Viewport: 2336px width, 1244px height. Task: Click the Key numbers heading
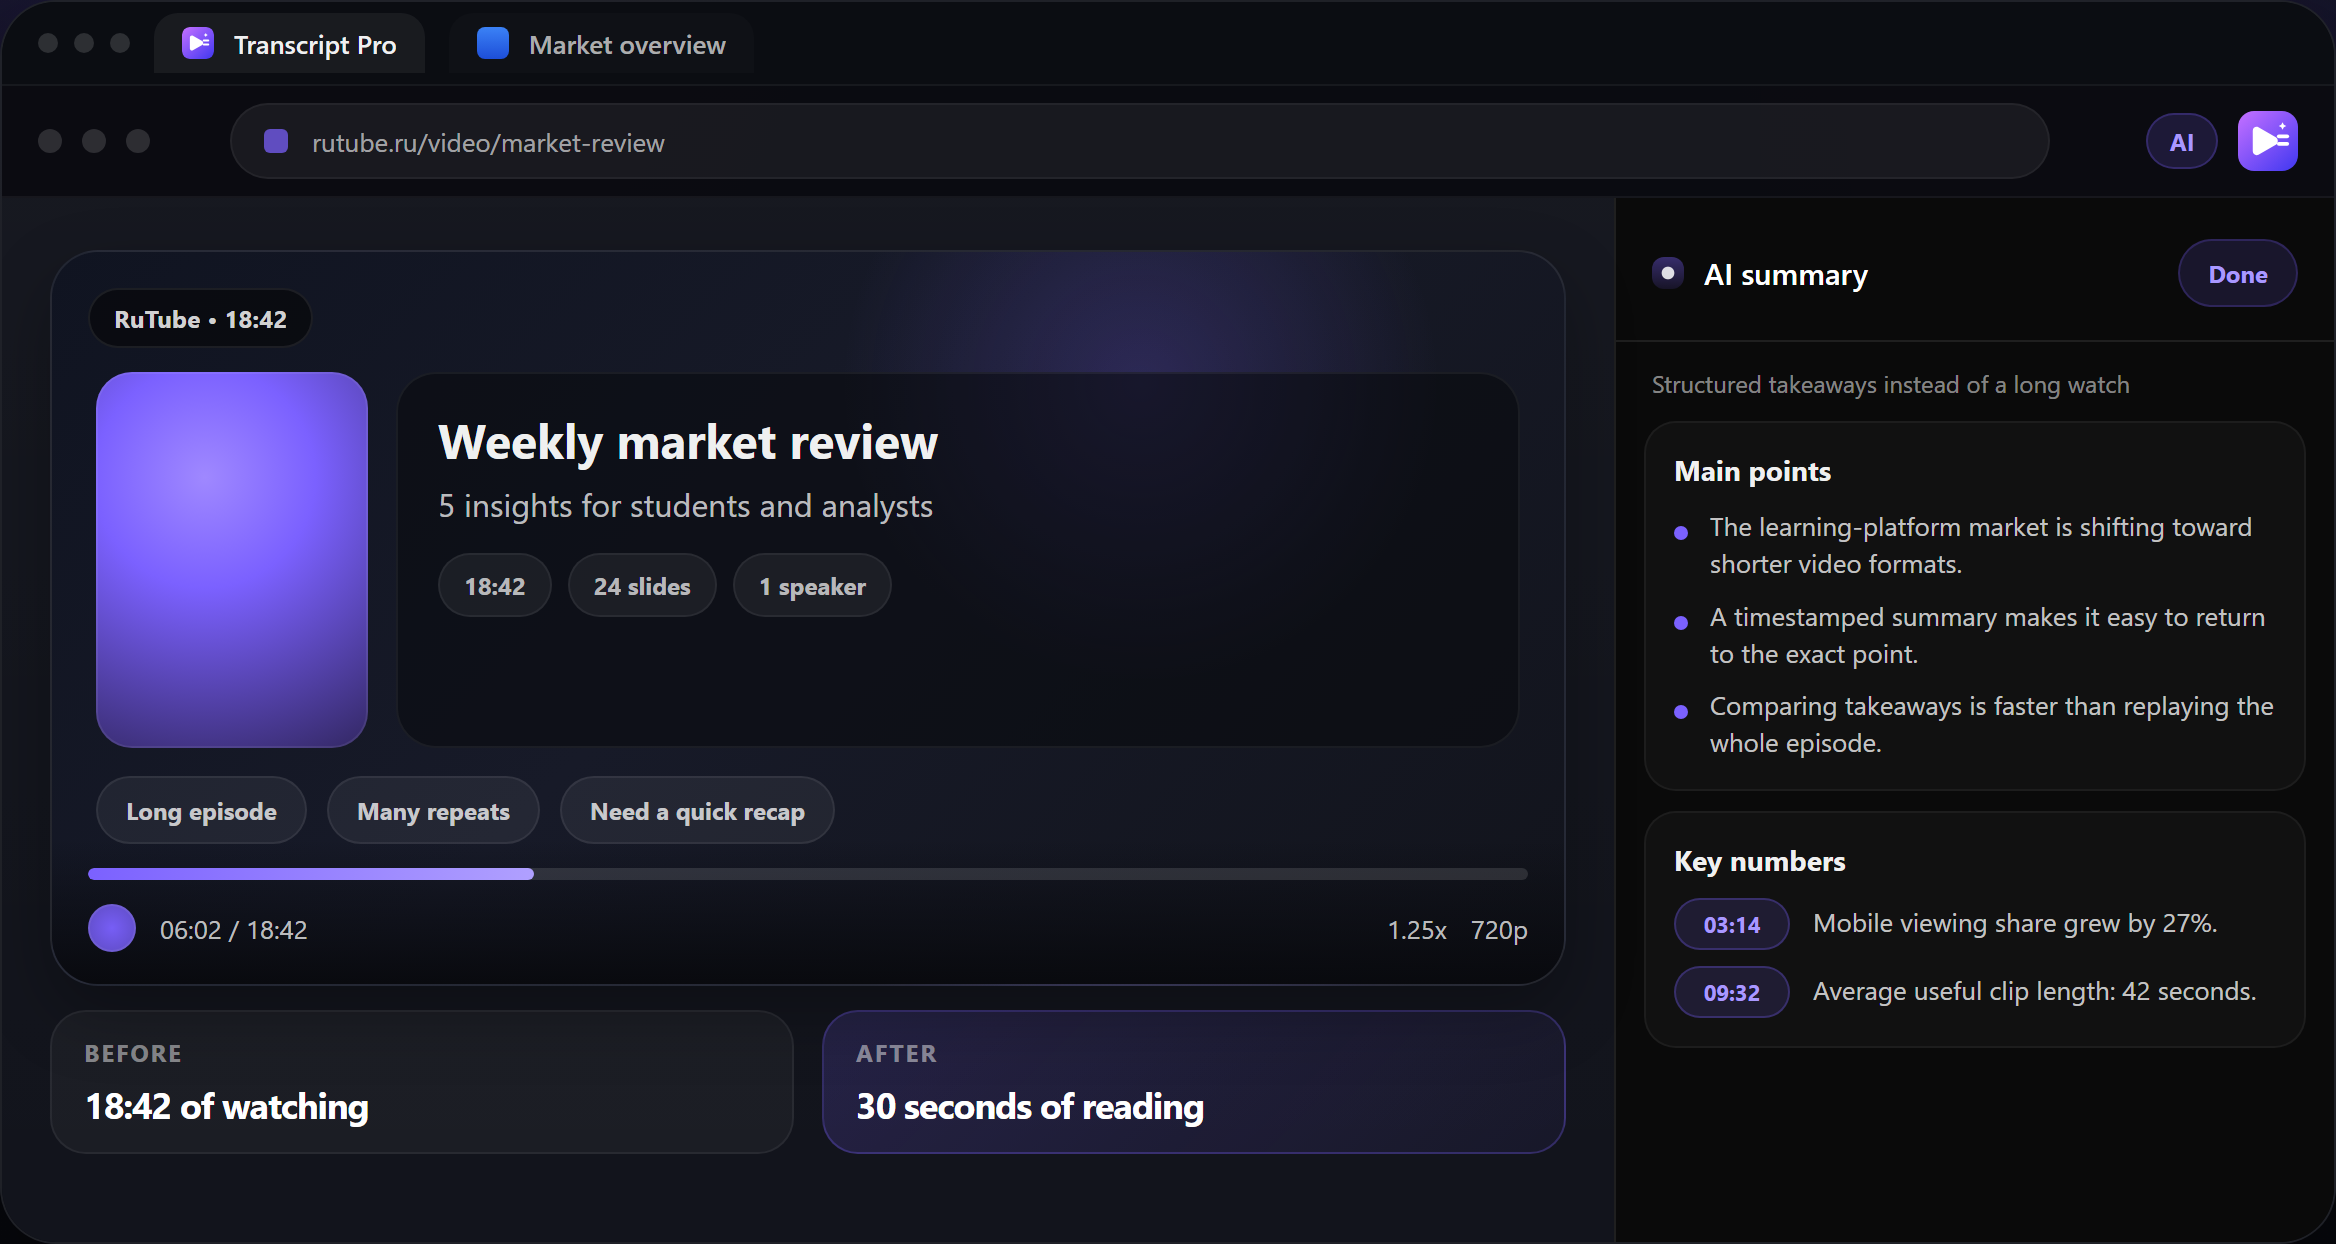tap(1759, 861)
